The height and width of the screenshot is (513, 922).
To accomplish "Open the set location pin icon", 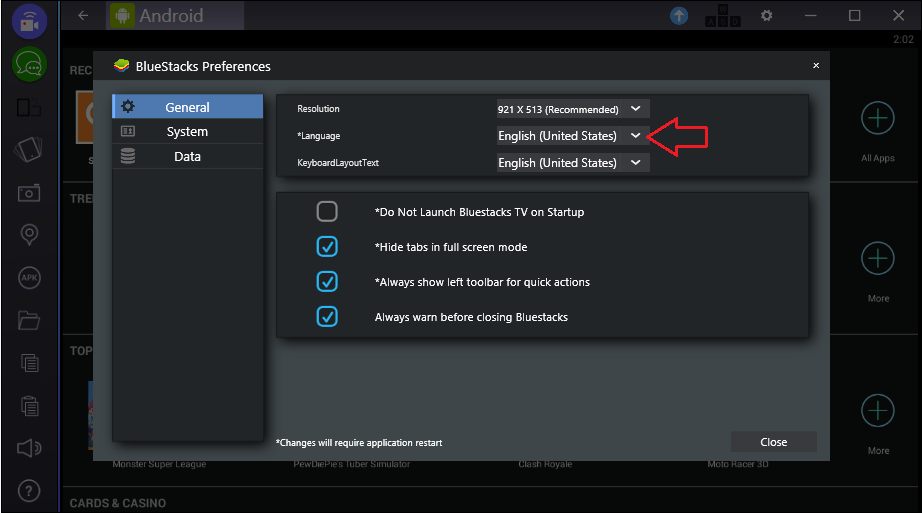I will pos(29,235).
